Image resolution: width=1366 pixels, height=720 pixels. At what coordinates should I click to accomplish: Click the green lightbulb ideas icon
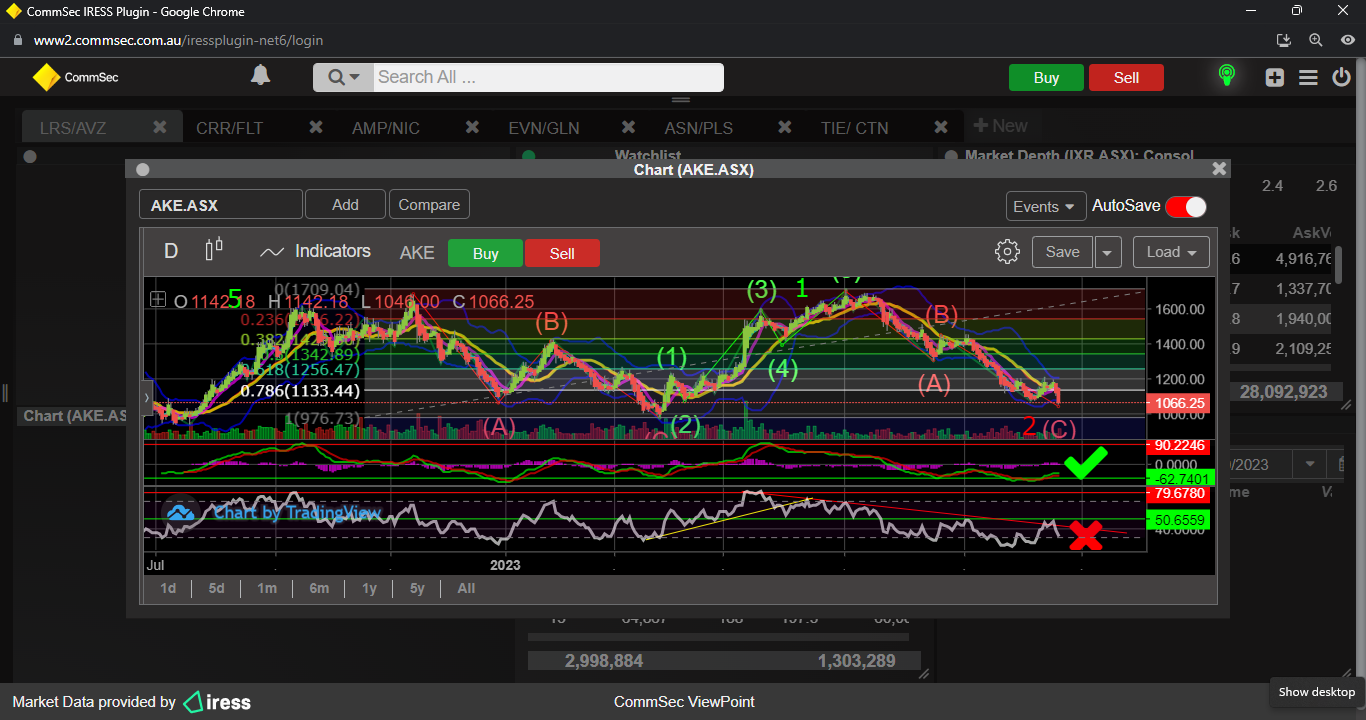1226,76
